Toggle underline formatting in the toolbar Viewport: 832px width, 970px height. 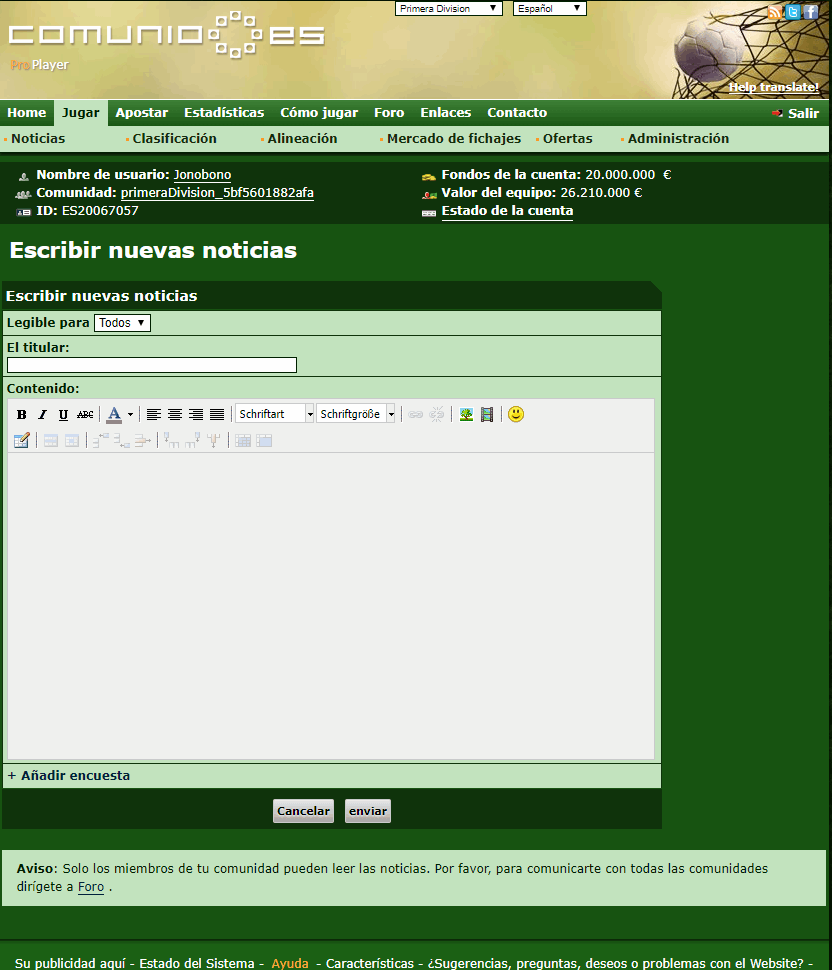coord(63,415)
